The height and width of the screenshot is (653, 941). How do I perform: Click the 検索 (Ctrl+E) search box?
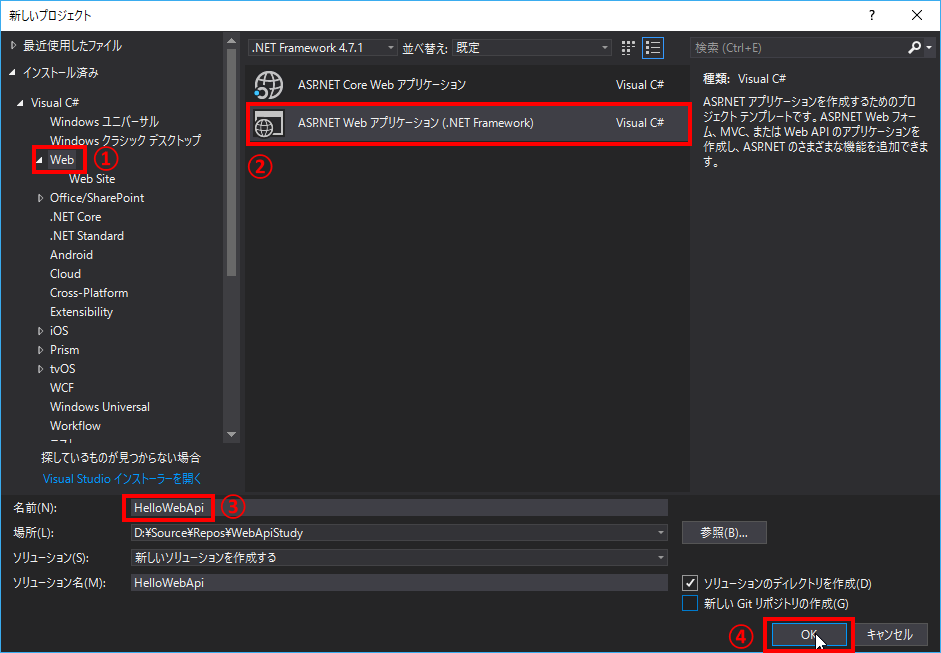coord(798,47)
